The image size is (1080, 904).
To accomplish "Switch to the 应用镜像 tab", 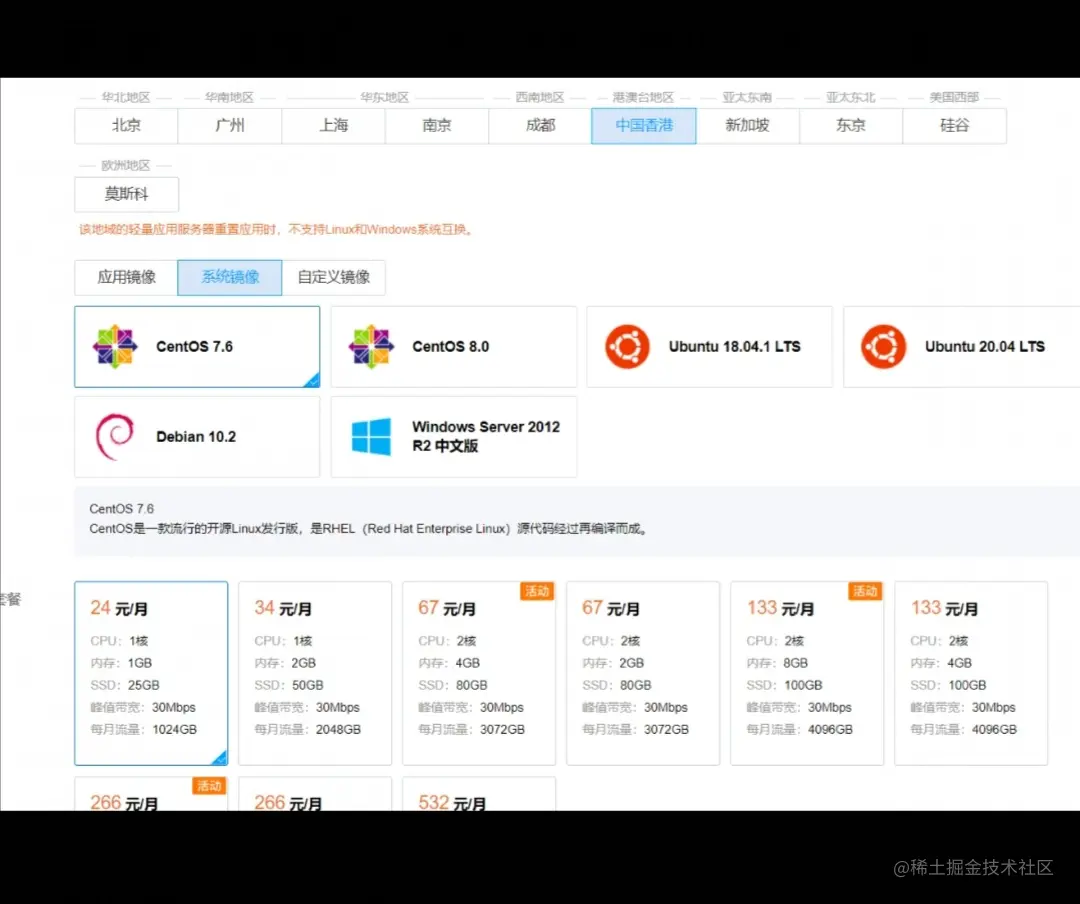I will coord(126,277).
